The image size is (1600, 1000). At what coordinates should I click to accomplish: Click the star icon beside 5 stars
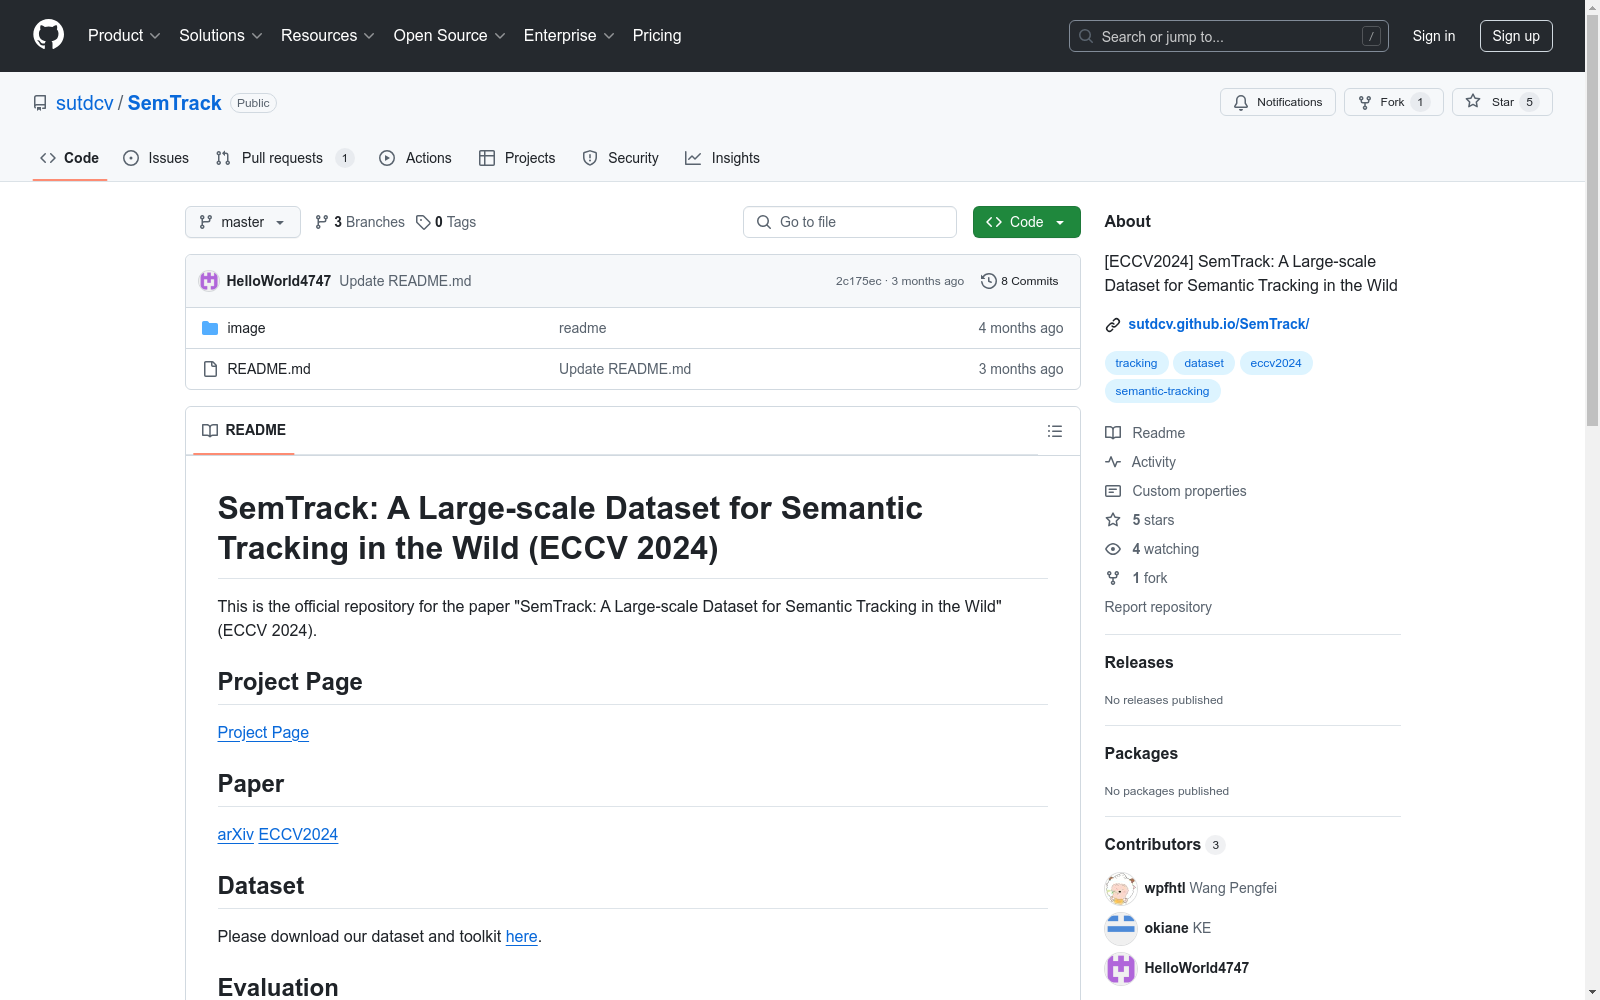(1113, 520)
